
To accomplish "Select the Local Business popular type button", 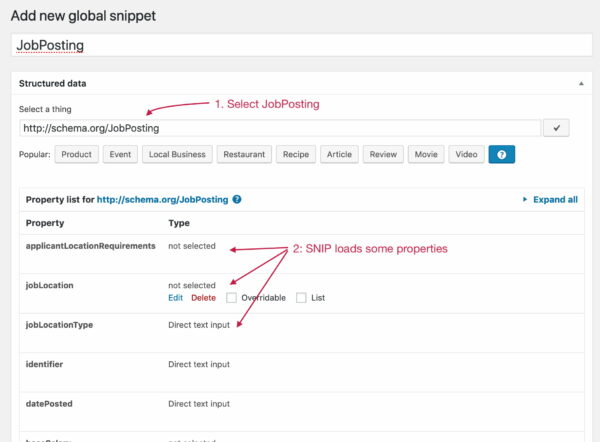I will pos(177,154).
